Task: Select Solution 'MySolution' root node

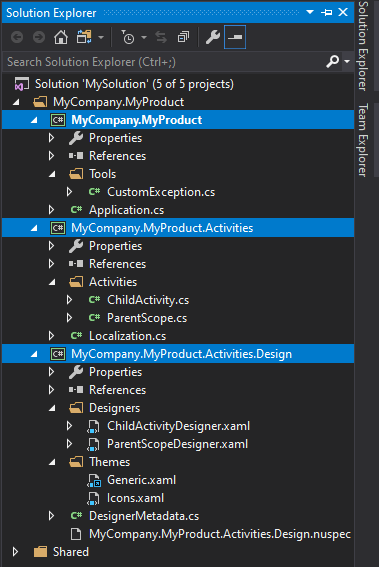Action: pos(134,84)
